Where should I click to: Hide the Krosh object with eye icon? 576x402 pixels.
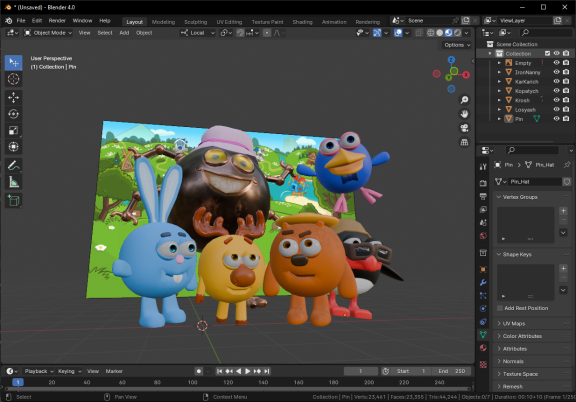click(557, 100)
